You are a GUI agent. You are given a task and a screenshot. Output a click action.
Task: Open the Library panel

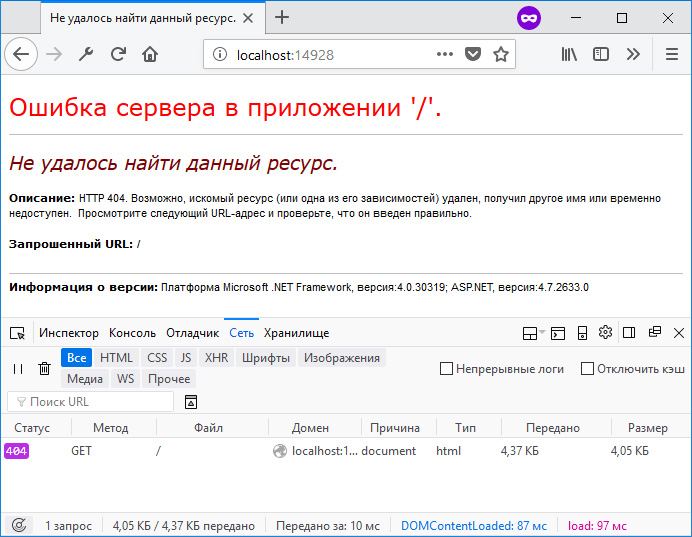tap(569, 54)
